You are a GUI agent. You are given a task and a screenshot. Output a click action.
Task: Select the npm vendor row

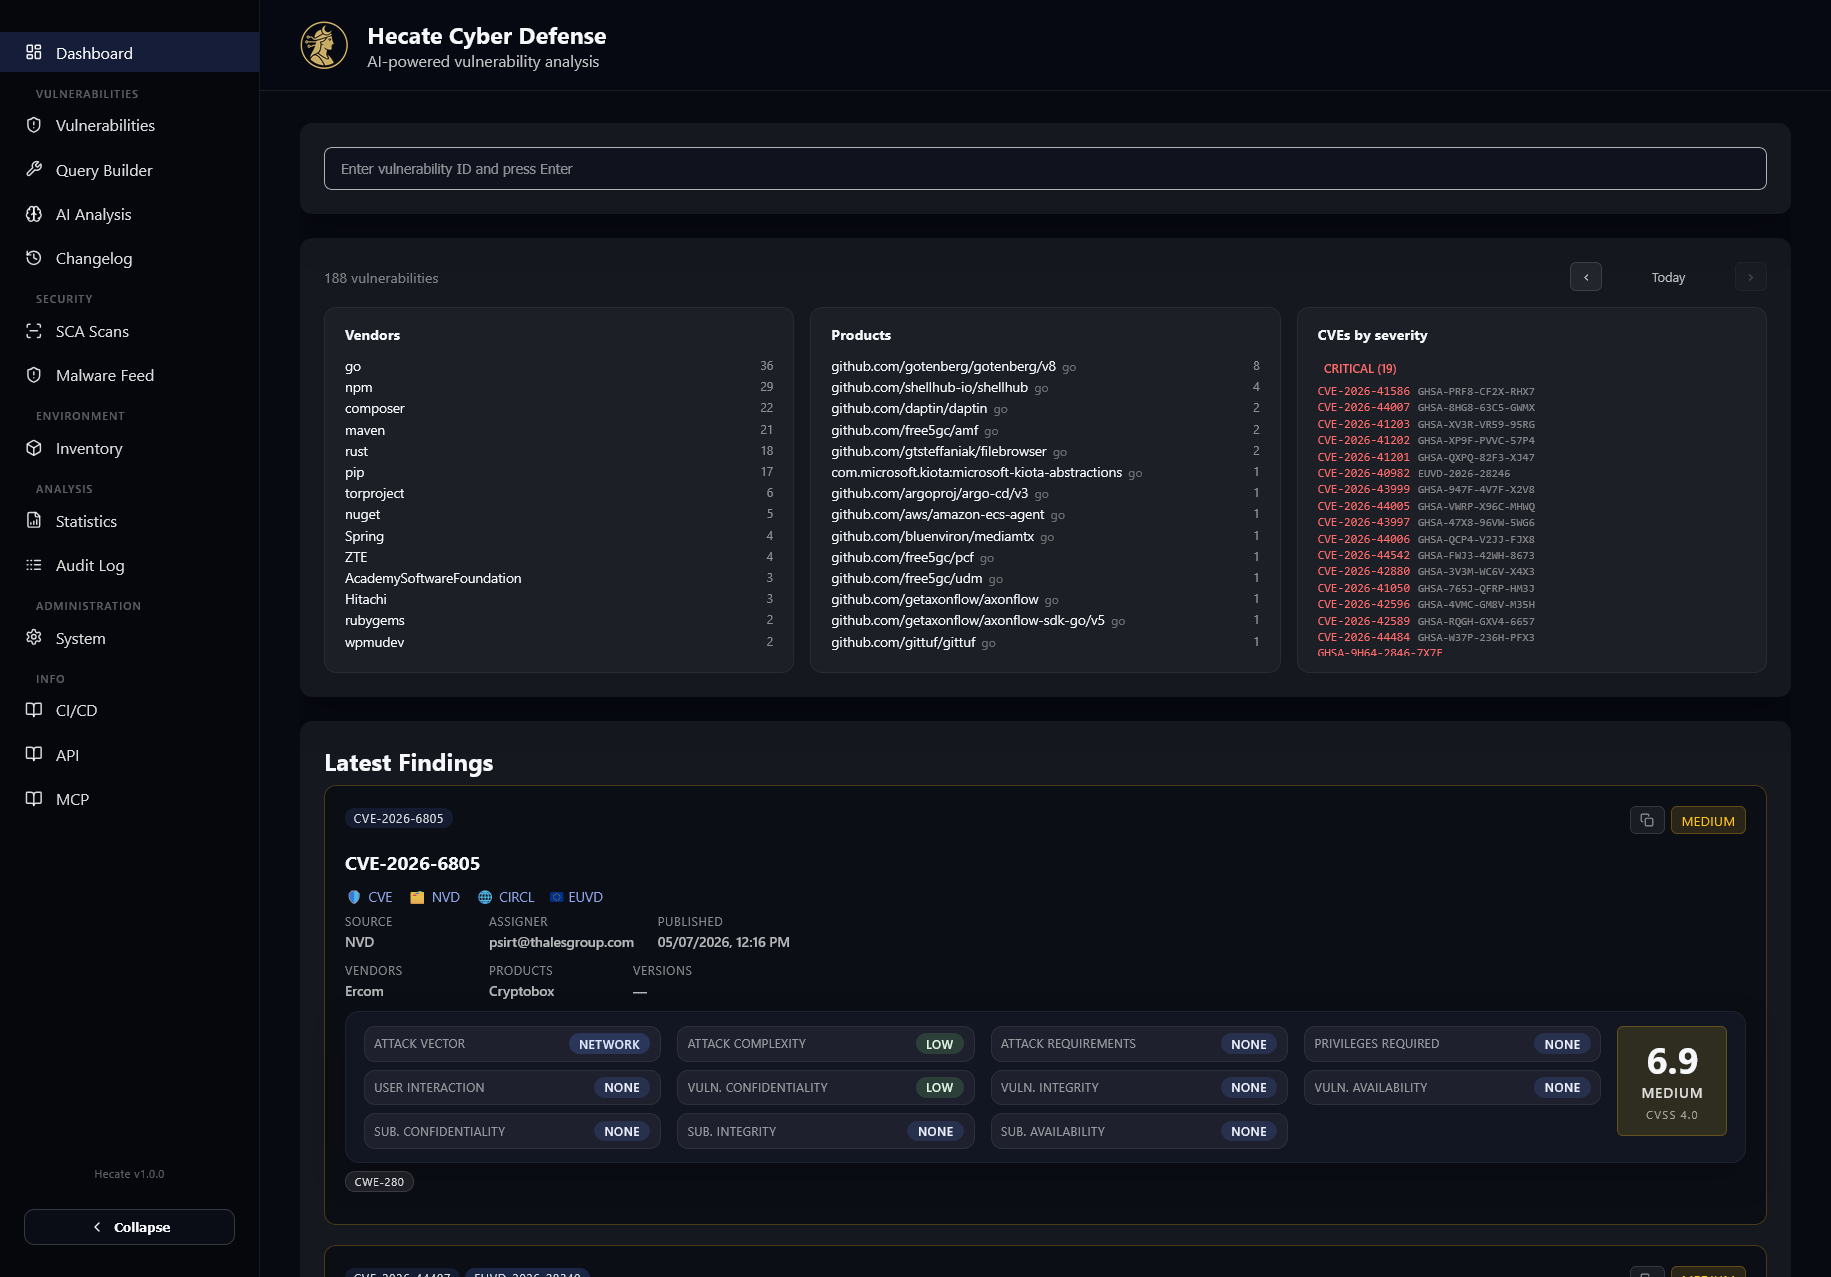(559, 387)
